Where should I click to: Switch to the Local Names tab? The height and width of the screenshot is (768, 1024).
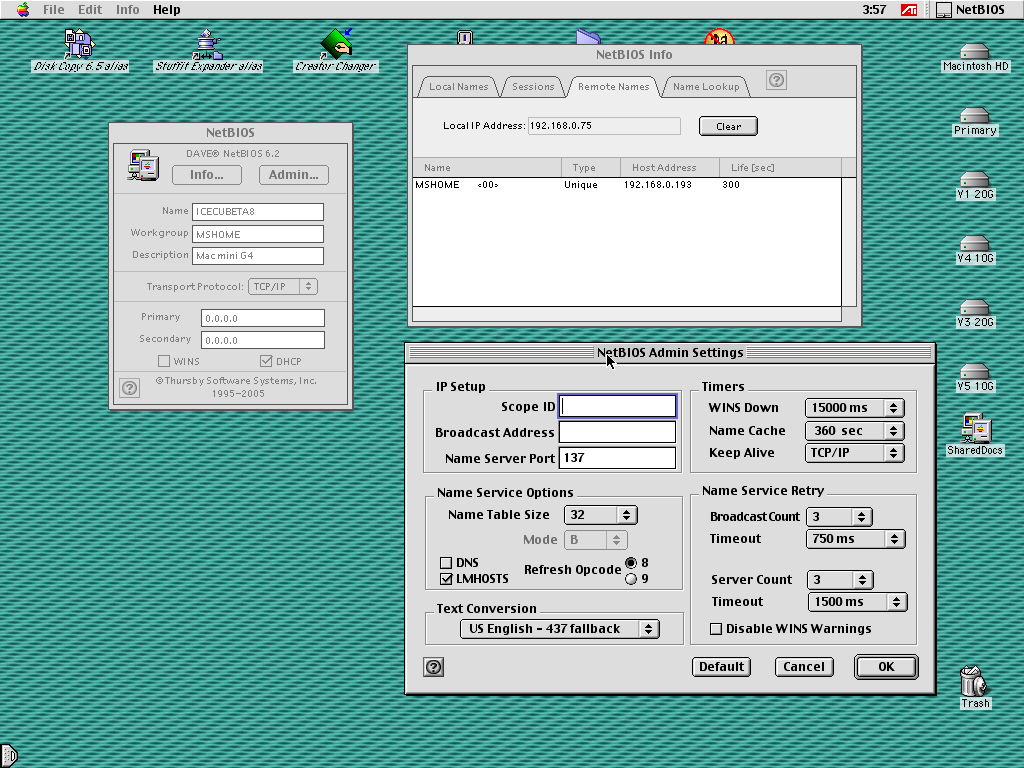pyautogui.click(x=458, y=86)
